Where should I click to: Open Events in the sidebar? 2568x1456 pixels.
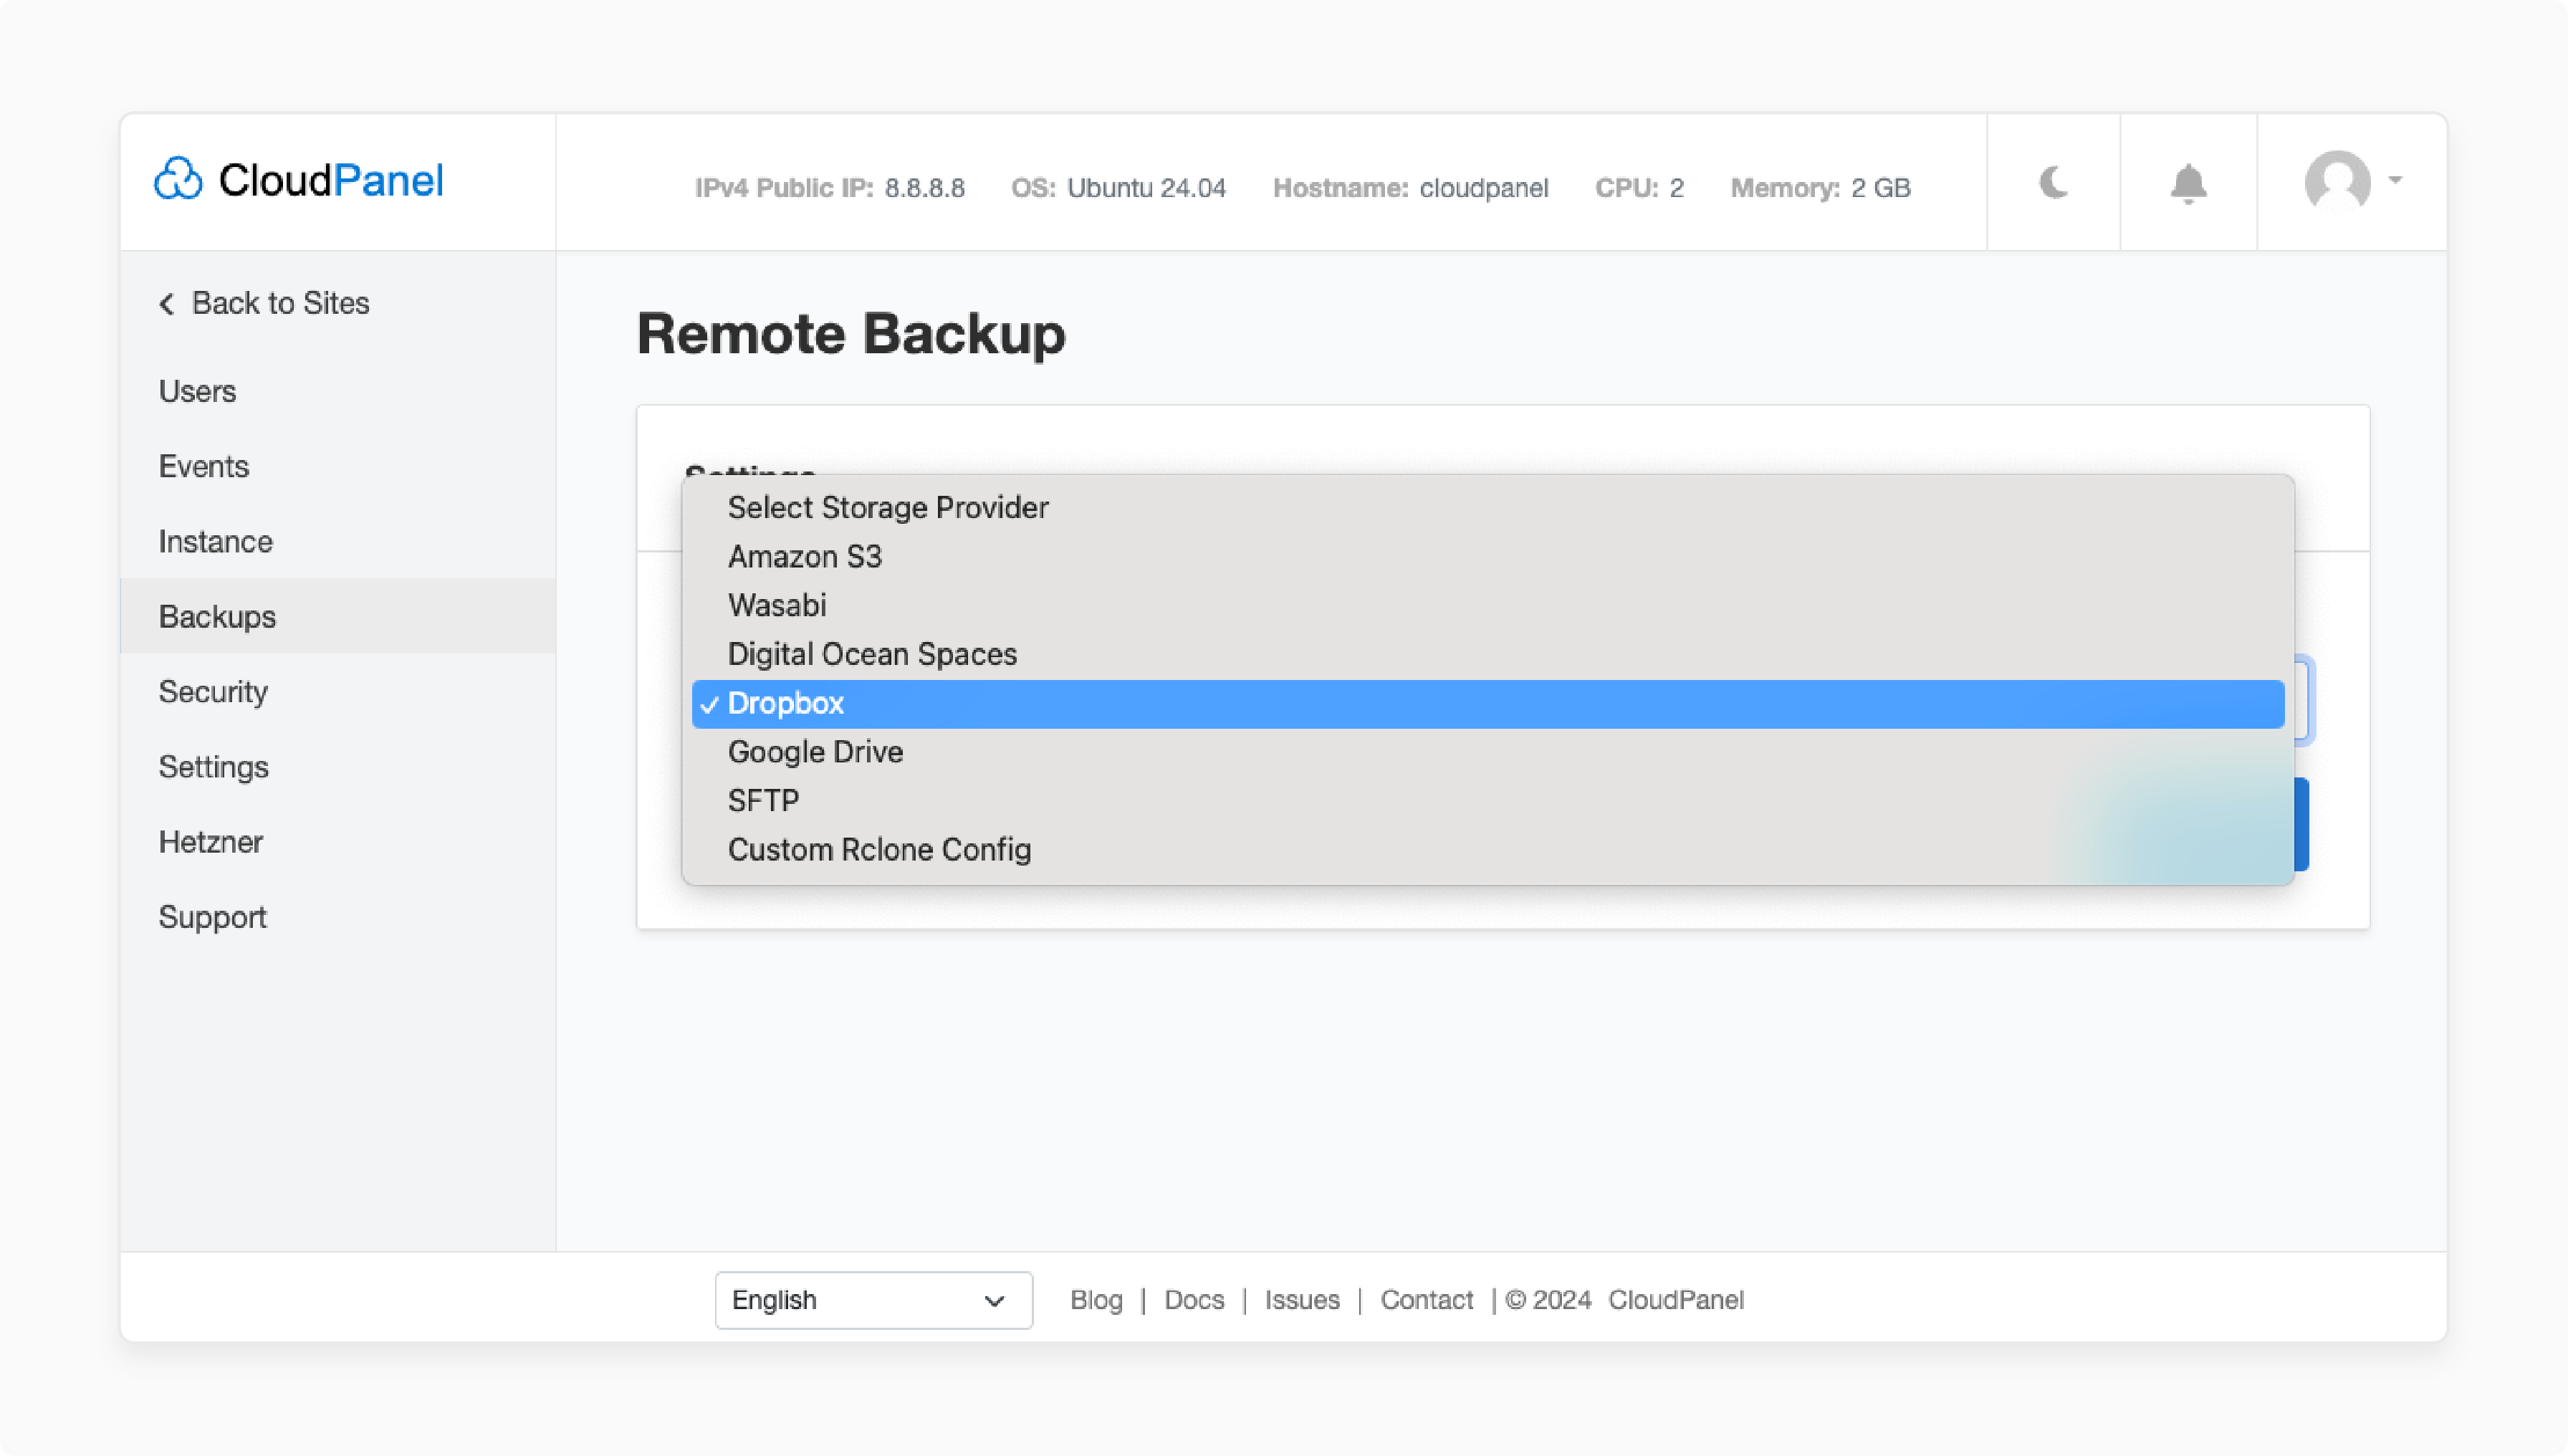pos(338,466)
